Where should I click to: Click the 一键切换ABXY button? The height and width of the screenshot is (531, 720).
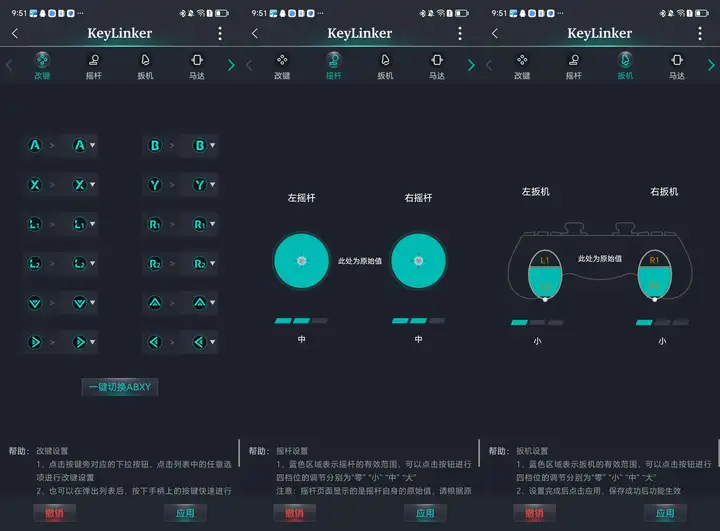(120, 387)
